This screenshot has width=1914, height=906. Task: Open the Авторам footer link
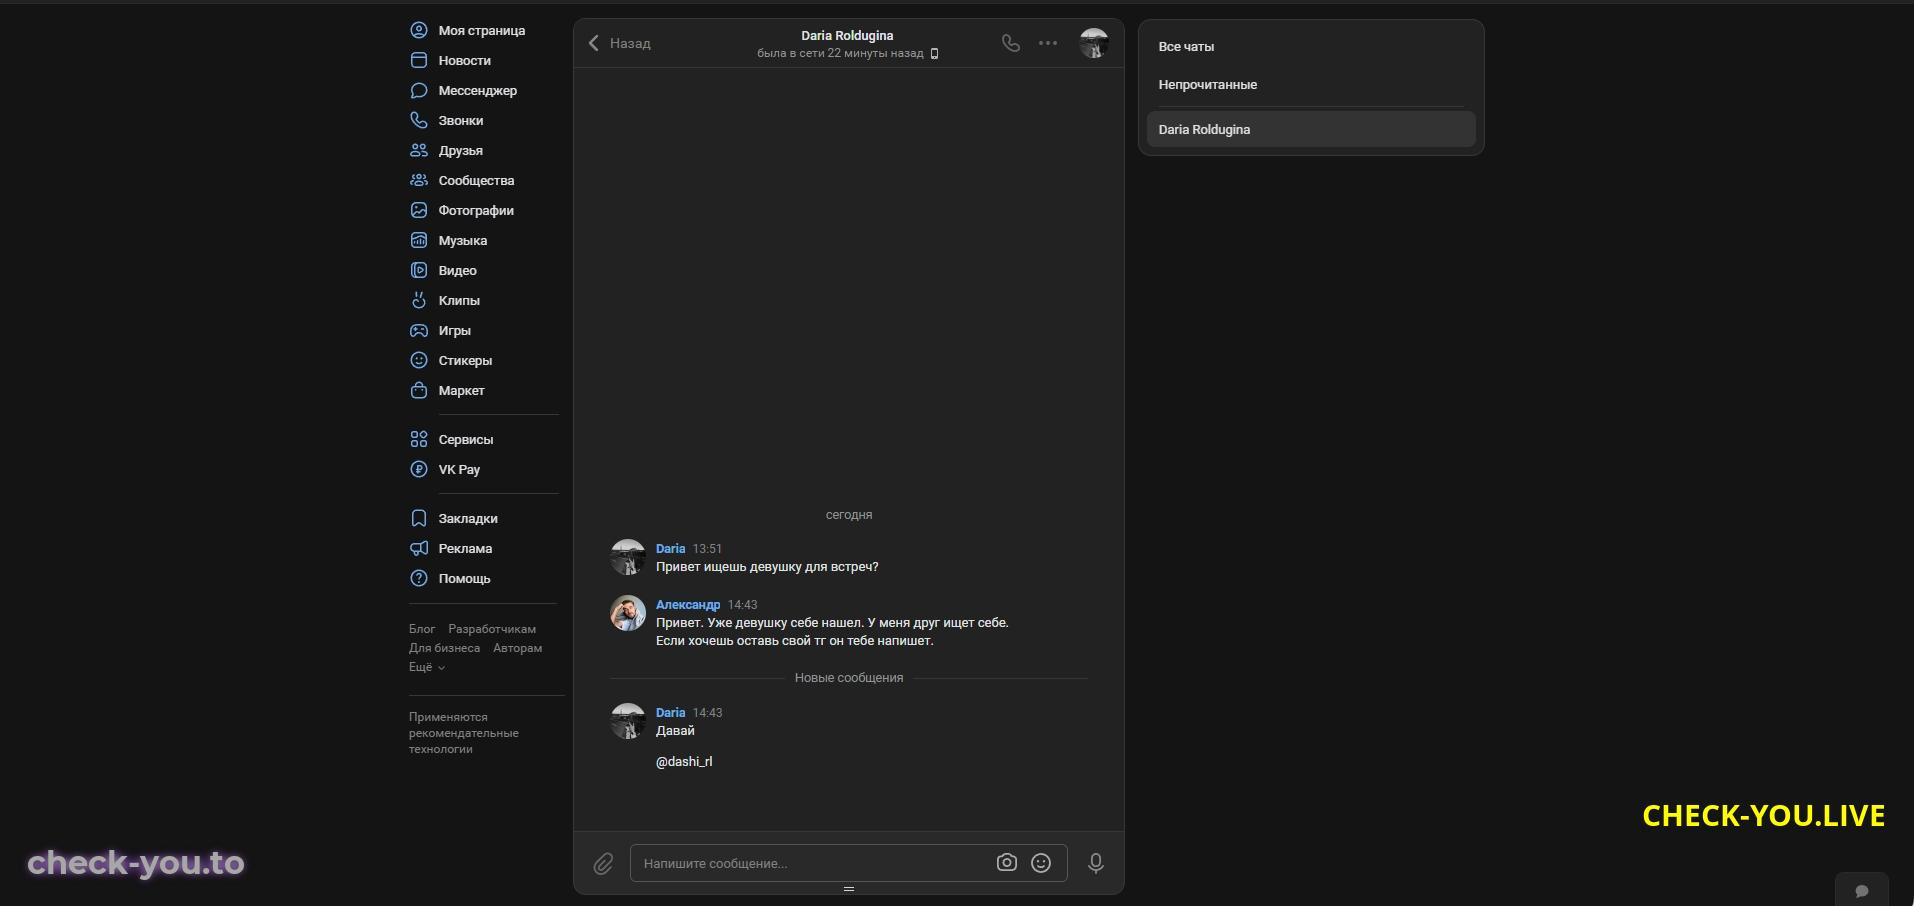point(518,648)
